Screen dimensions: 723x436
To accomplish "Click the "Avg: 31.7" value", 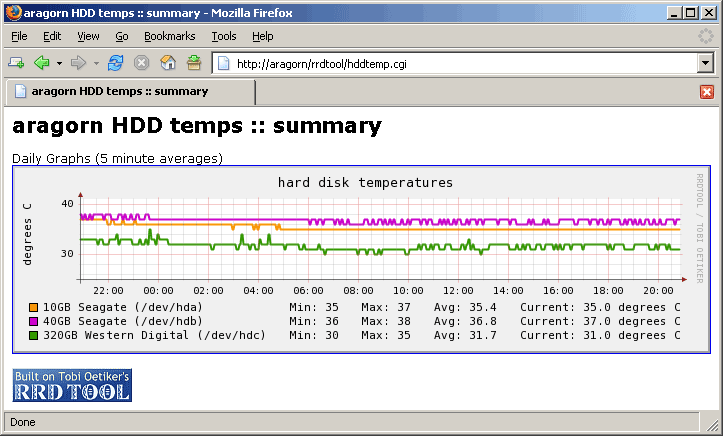I will pos(465,335).
